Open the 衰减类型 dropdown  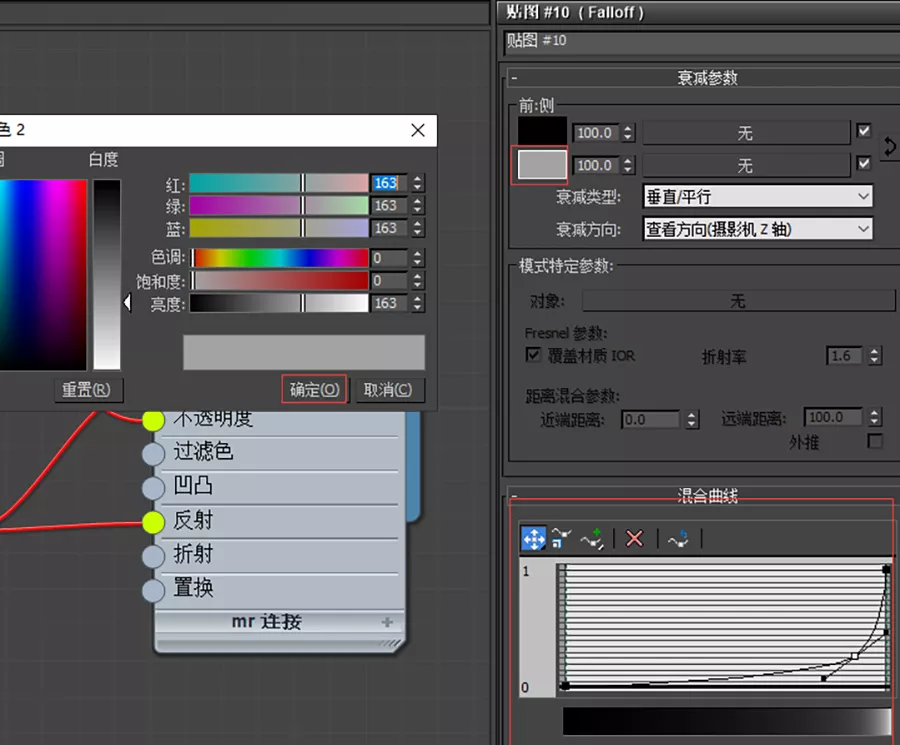pos(758,197)
